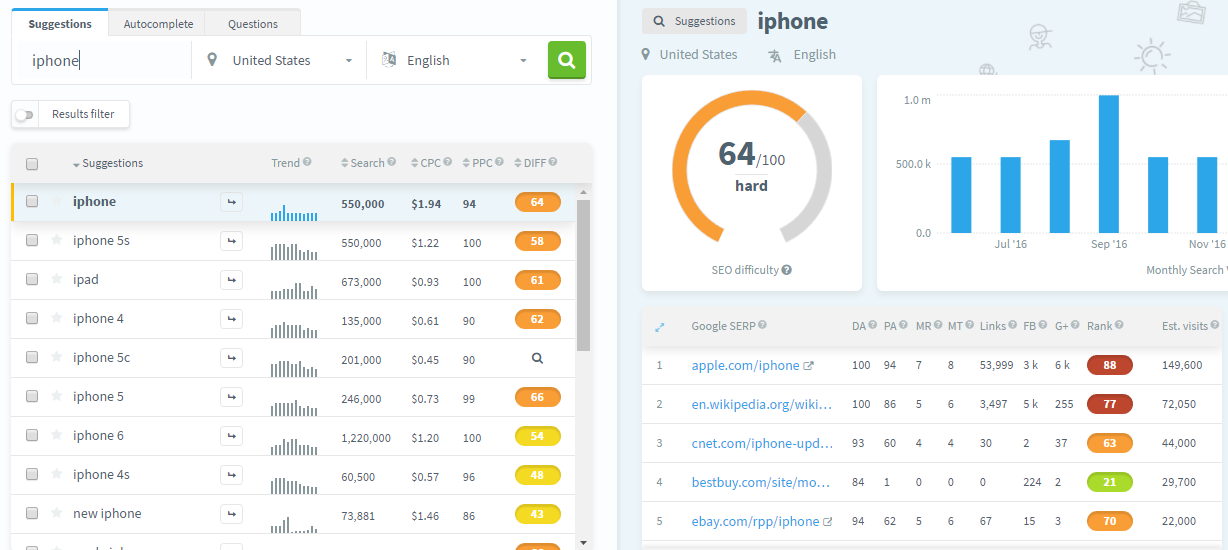Click the Suggestions button beside iphone heading
Viewport: 1228px width, 550px height.
coord(695,21)
